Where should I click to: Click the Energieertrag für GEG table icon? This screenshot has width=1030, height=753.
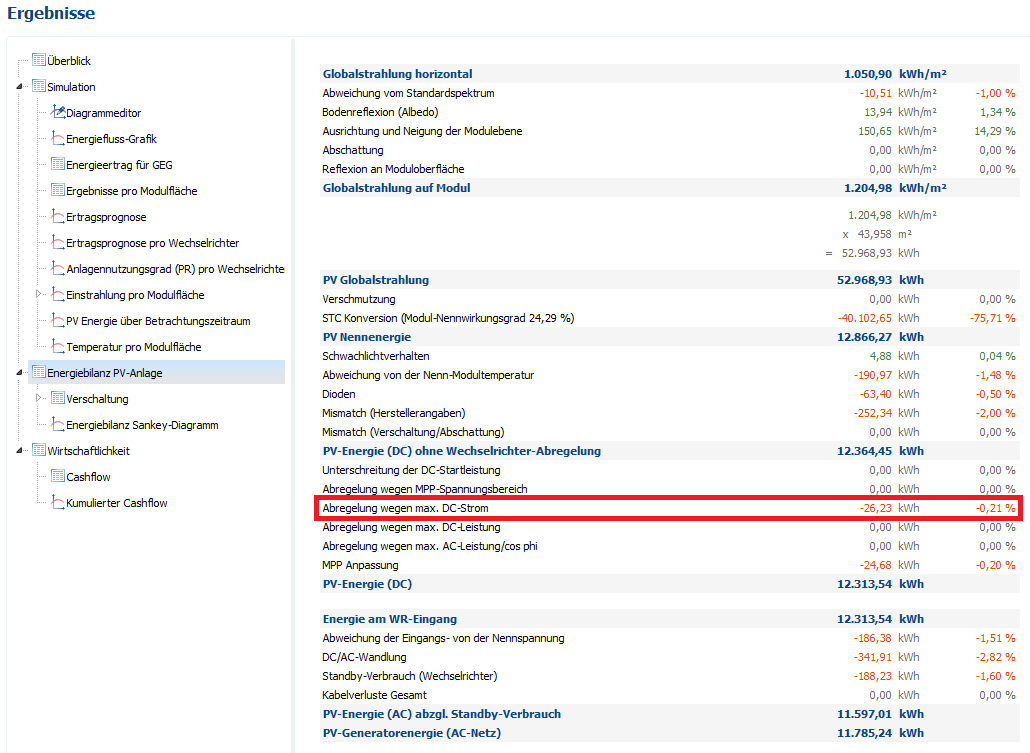tap(58, 165)
